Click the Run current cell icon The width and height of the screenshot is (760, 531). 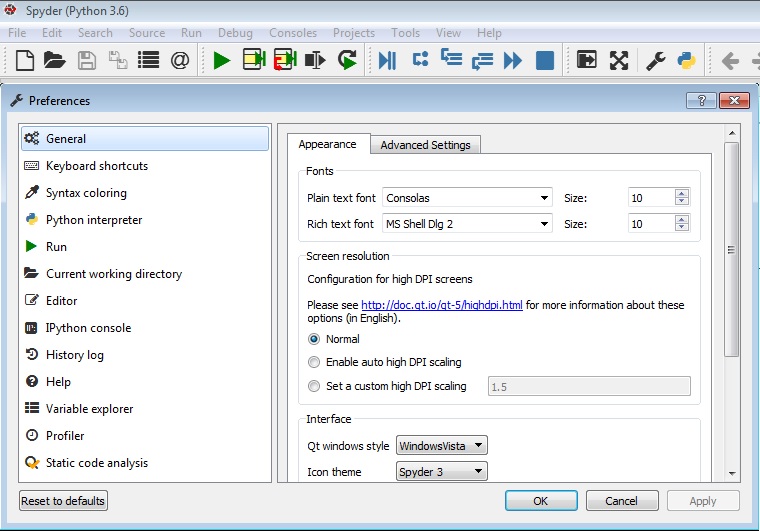point(254,60)
